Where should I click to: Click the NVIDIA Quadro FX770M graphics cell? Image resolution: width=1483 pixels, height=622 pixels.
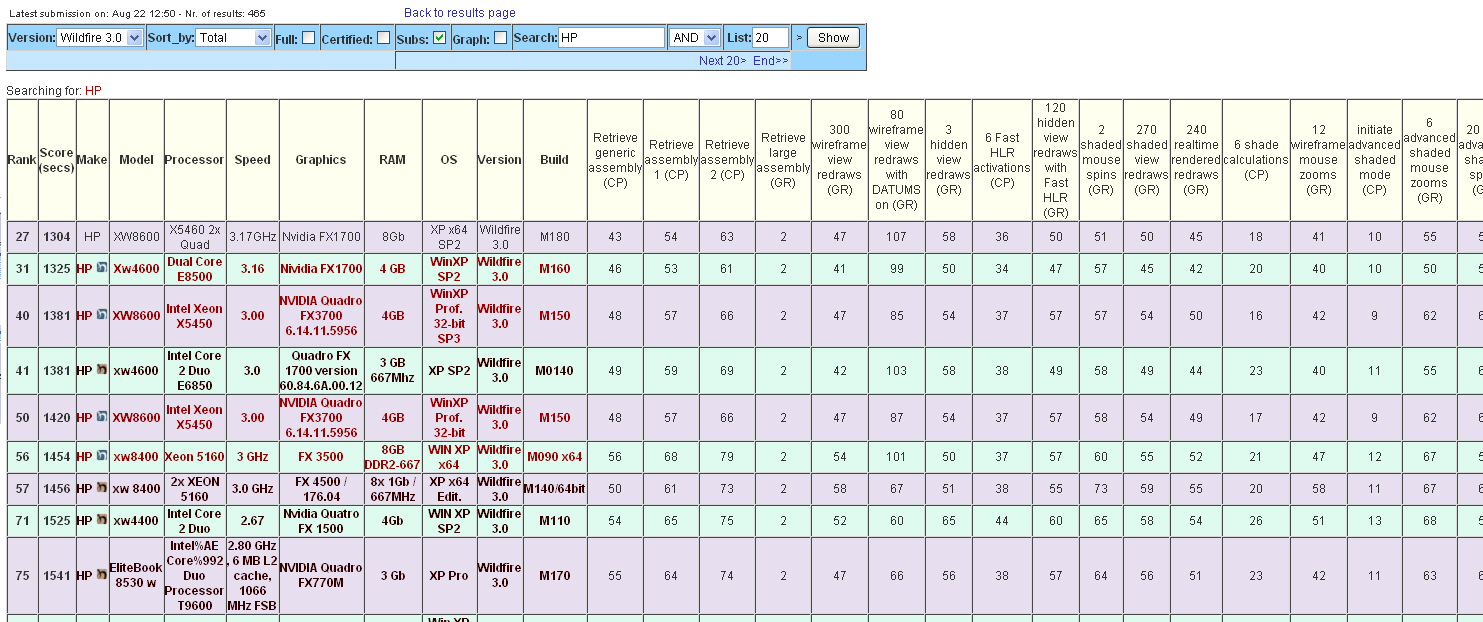pos(321,575)
